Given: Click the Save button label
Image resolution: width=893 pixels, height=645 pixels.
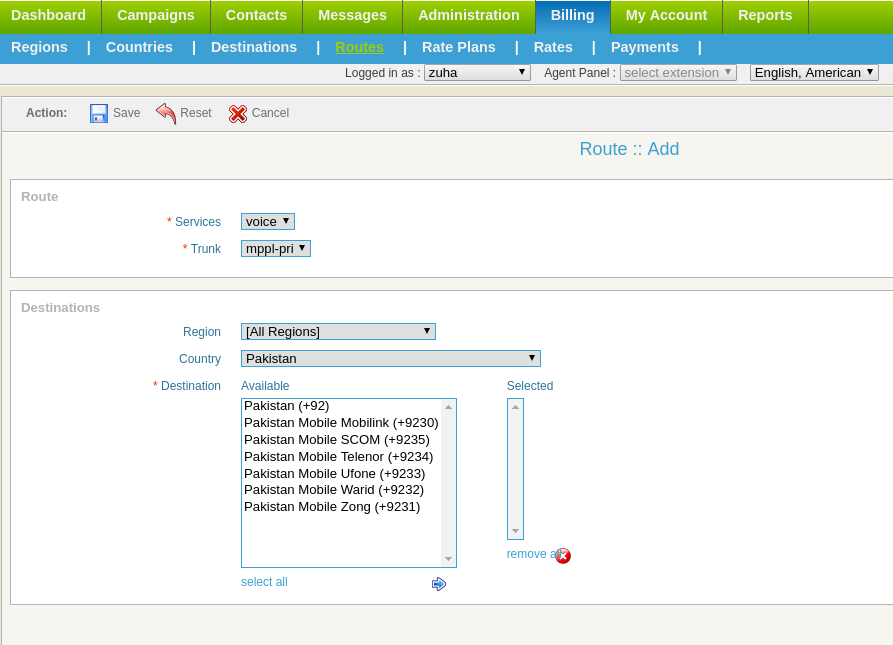Looking at the screenshot, I should (126, 113).
